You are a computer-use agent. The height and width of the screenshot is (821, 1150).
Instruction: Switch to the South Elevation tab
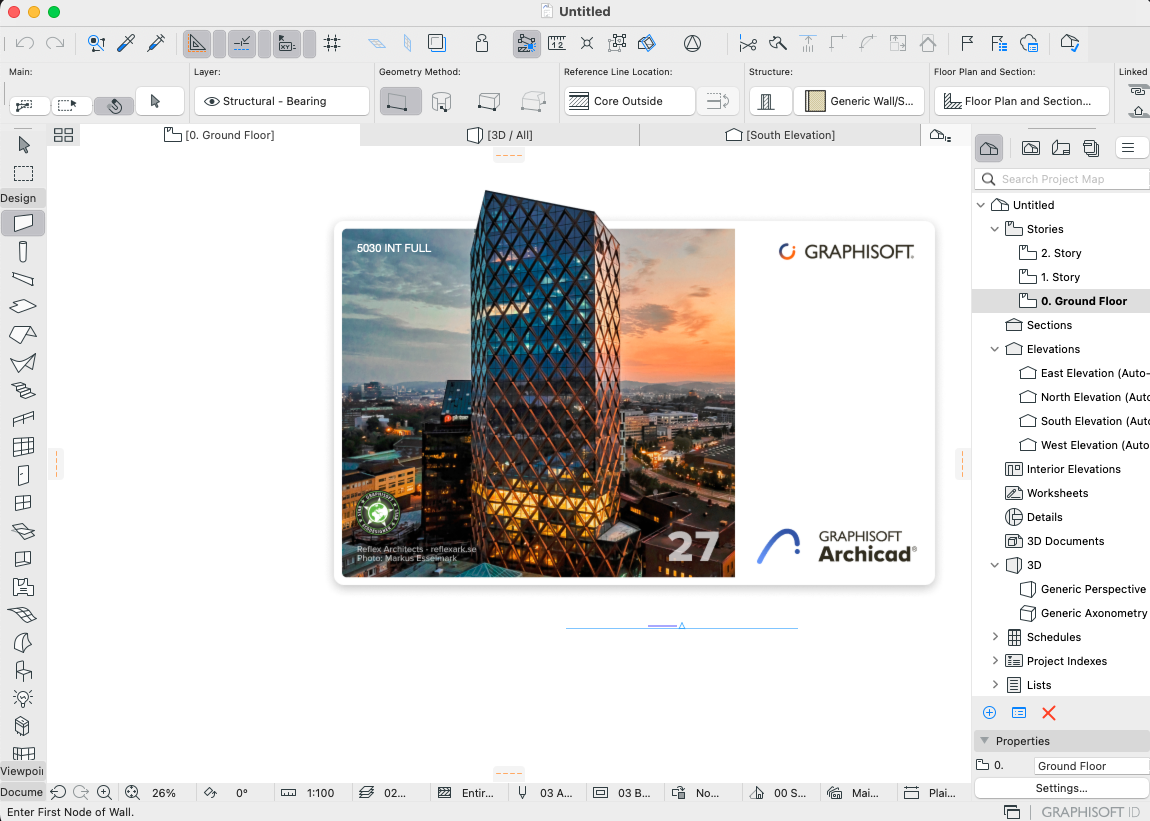(780, 135)
